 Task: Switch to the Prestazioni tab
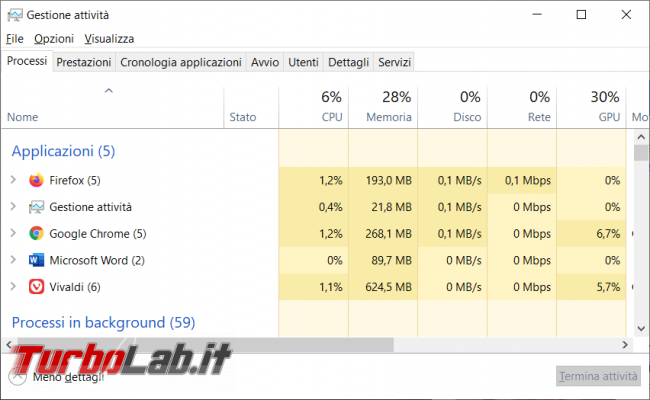tap(84, 62)
